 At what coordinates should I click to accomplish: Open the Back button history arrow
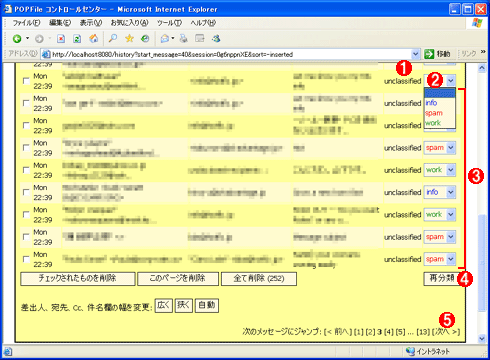[x=27, y=39]
